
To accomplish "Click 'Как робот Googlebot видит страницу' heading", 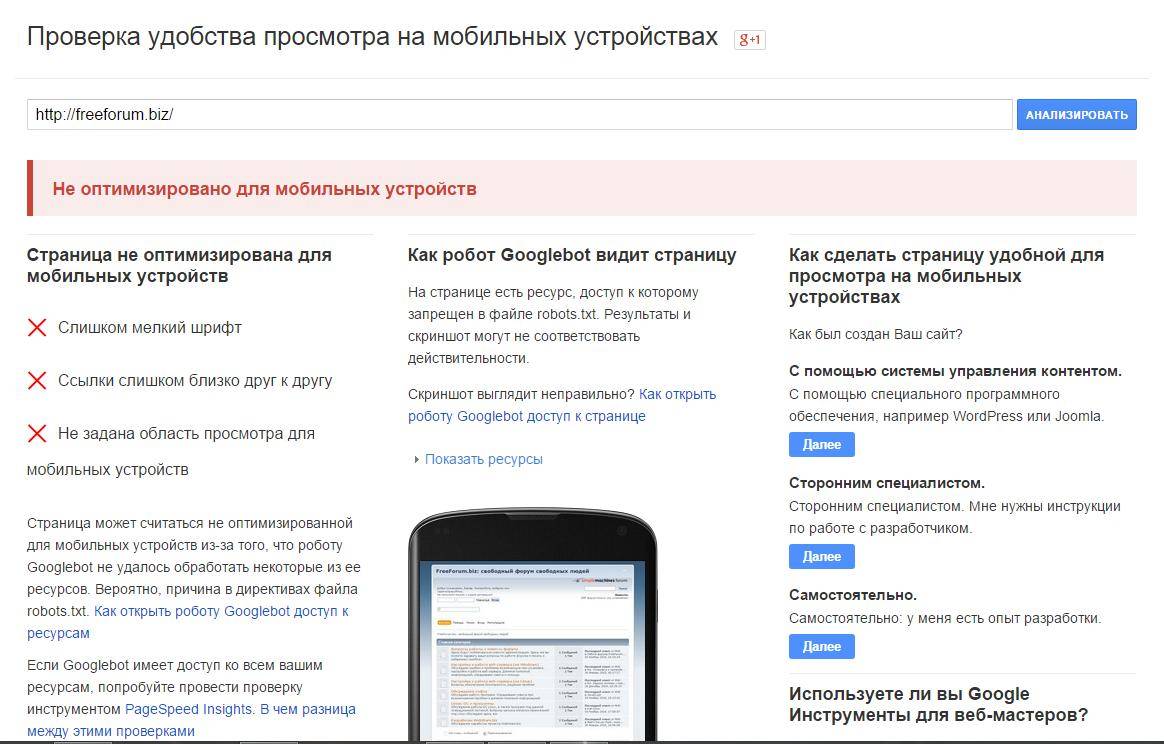I will pos(572,255).
